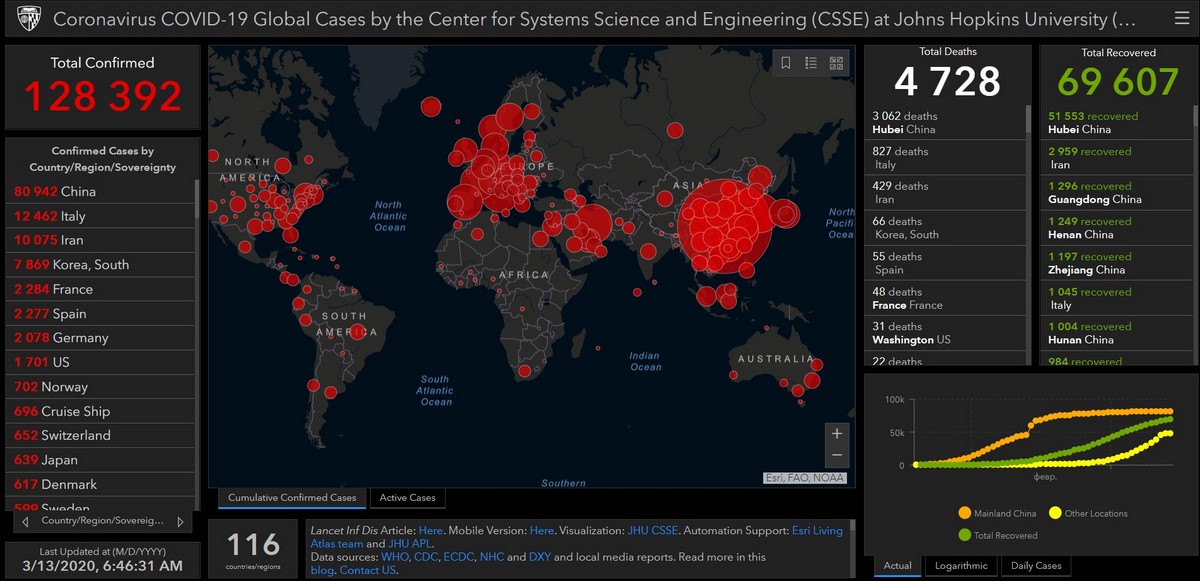Open the NHC data source link
Image resolution: width=1200 pixels, height=581 pixels.
click(x=492, y=557)
